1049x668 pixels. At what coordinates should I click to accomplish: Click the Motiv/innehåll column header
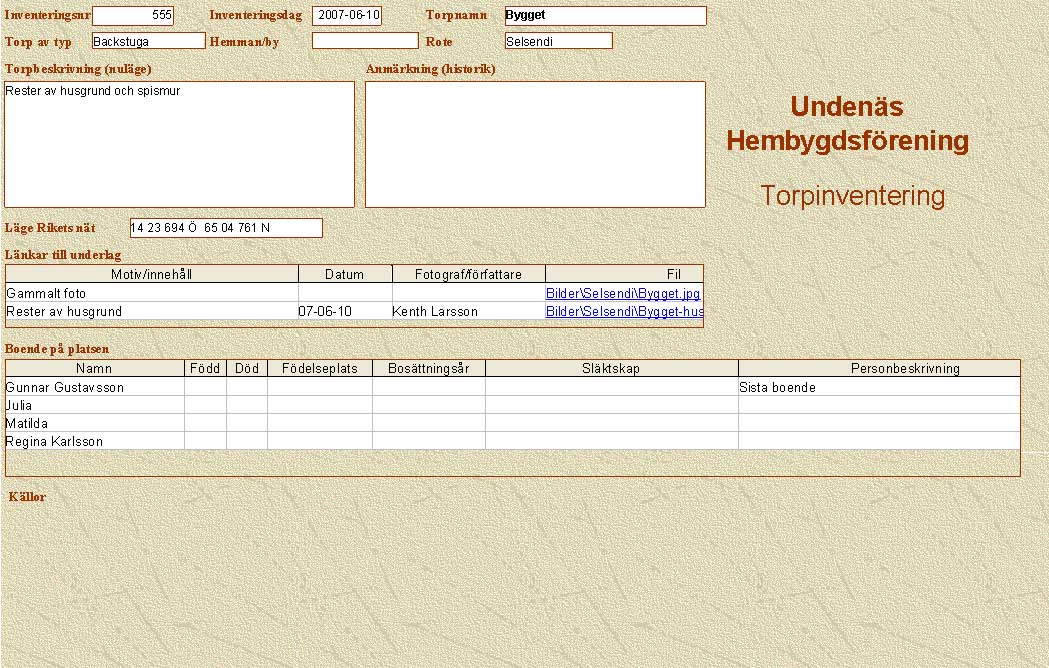coord(152,274)
